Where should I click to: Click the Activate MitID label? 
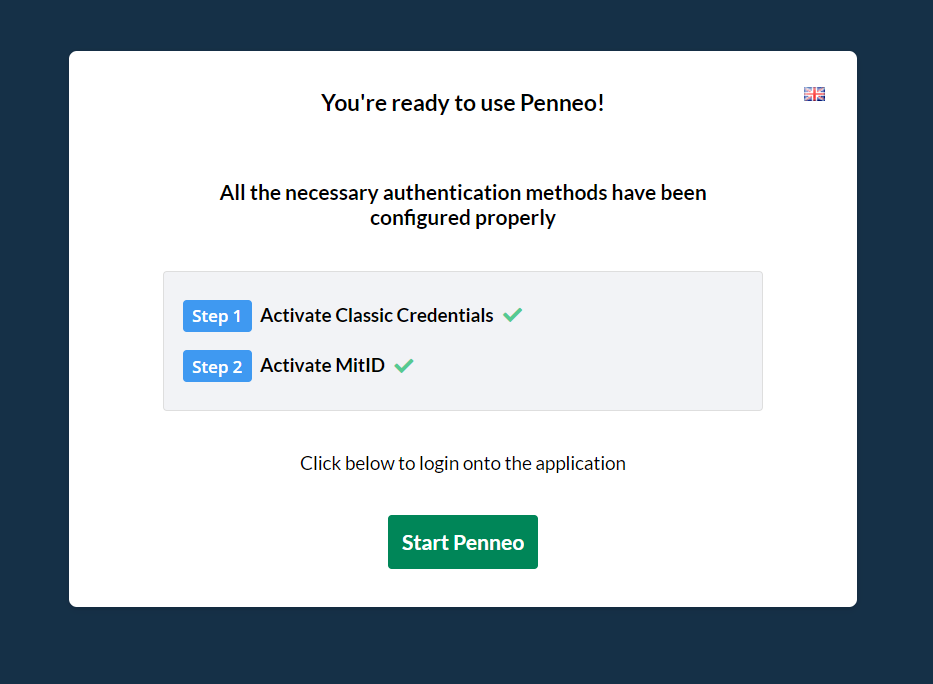[323, 365]
